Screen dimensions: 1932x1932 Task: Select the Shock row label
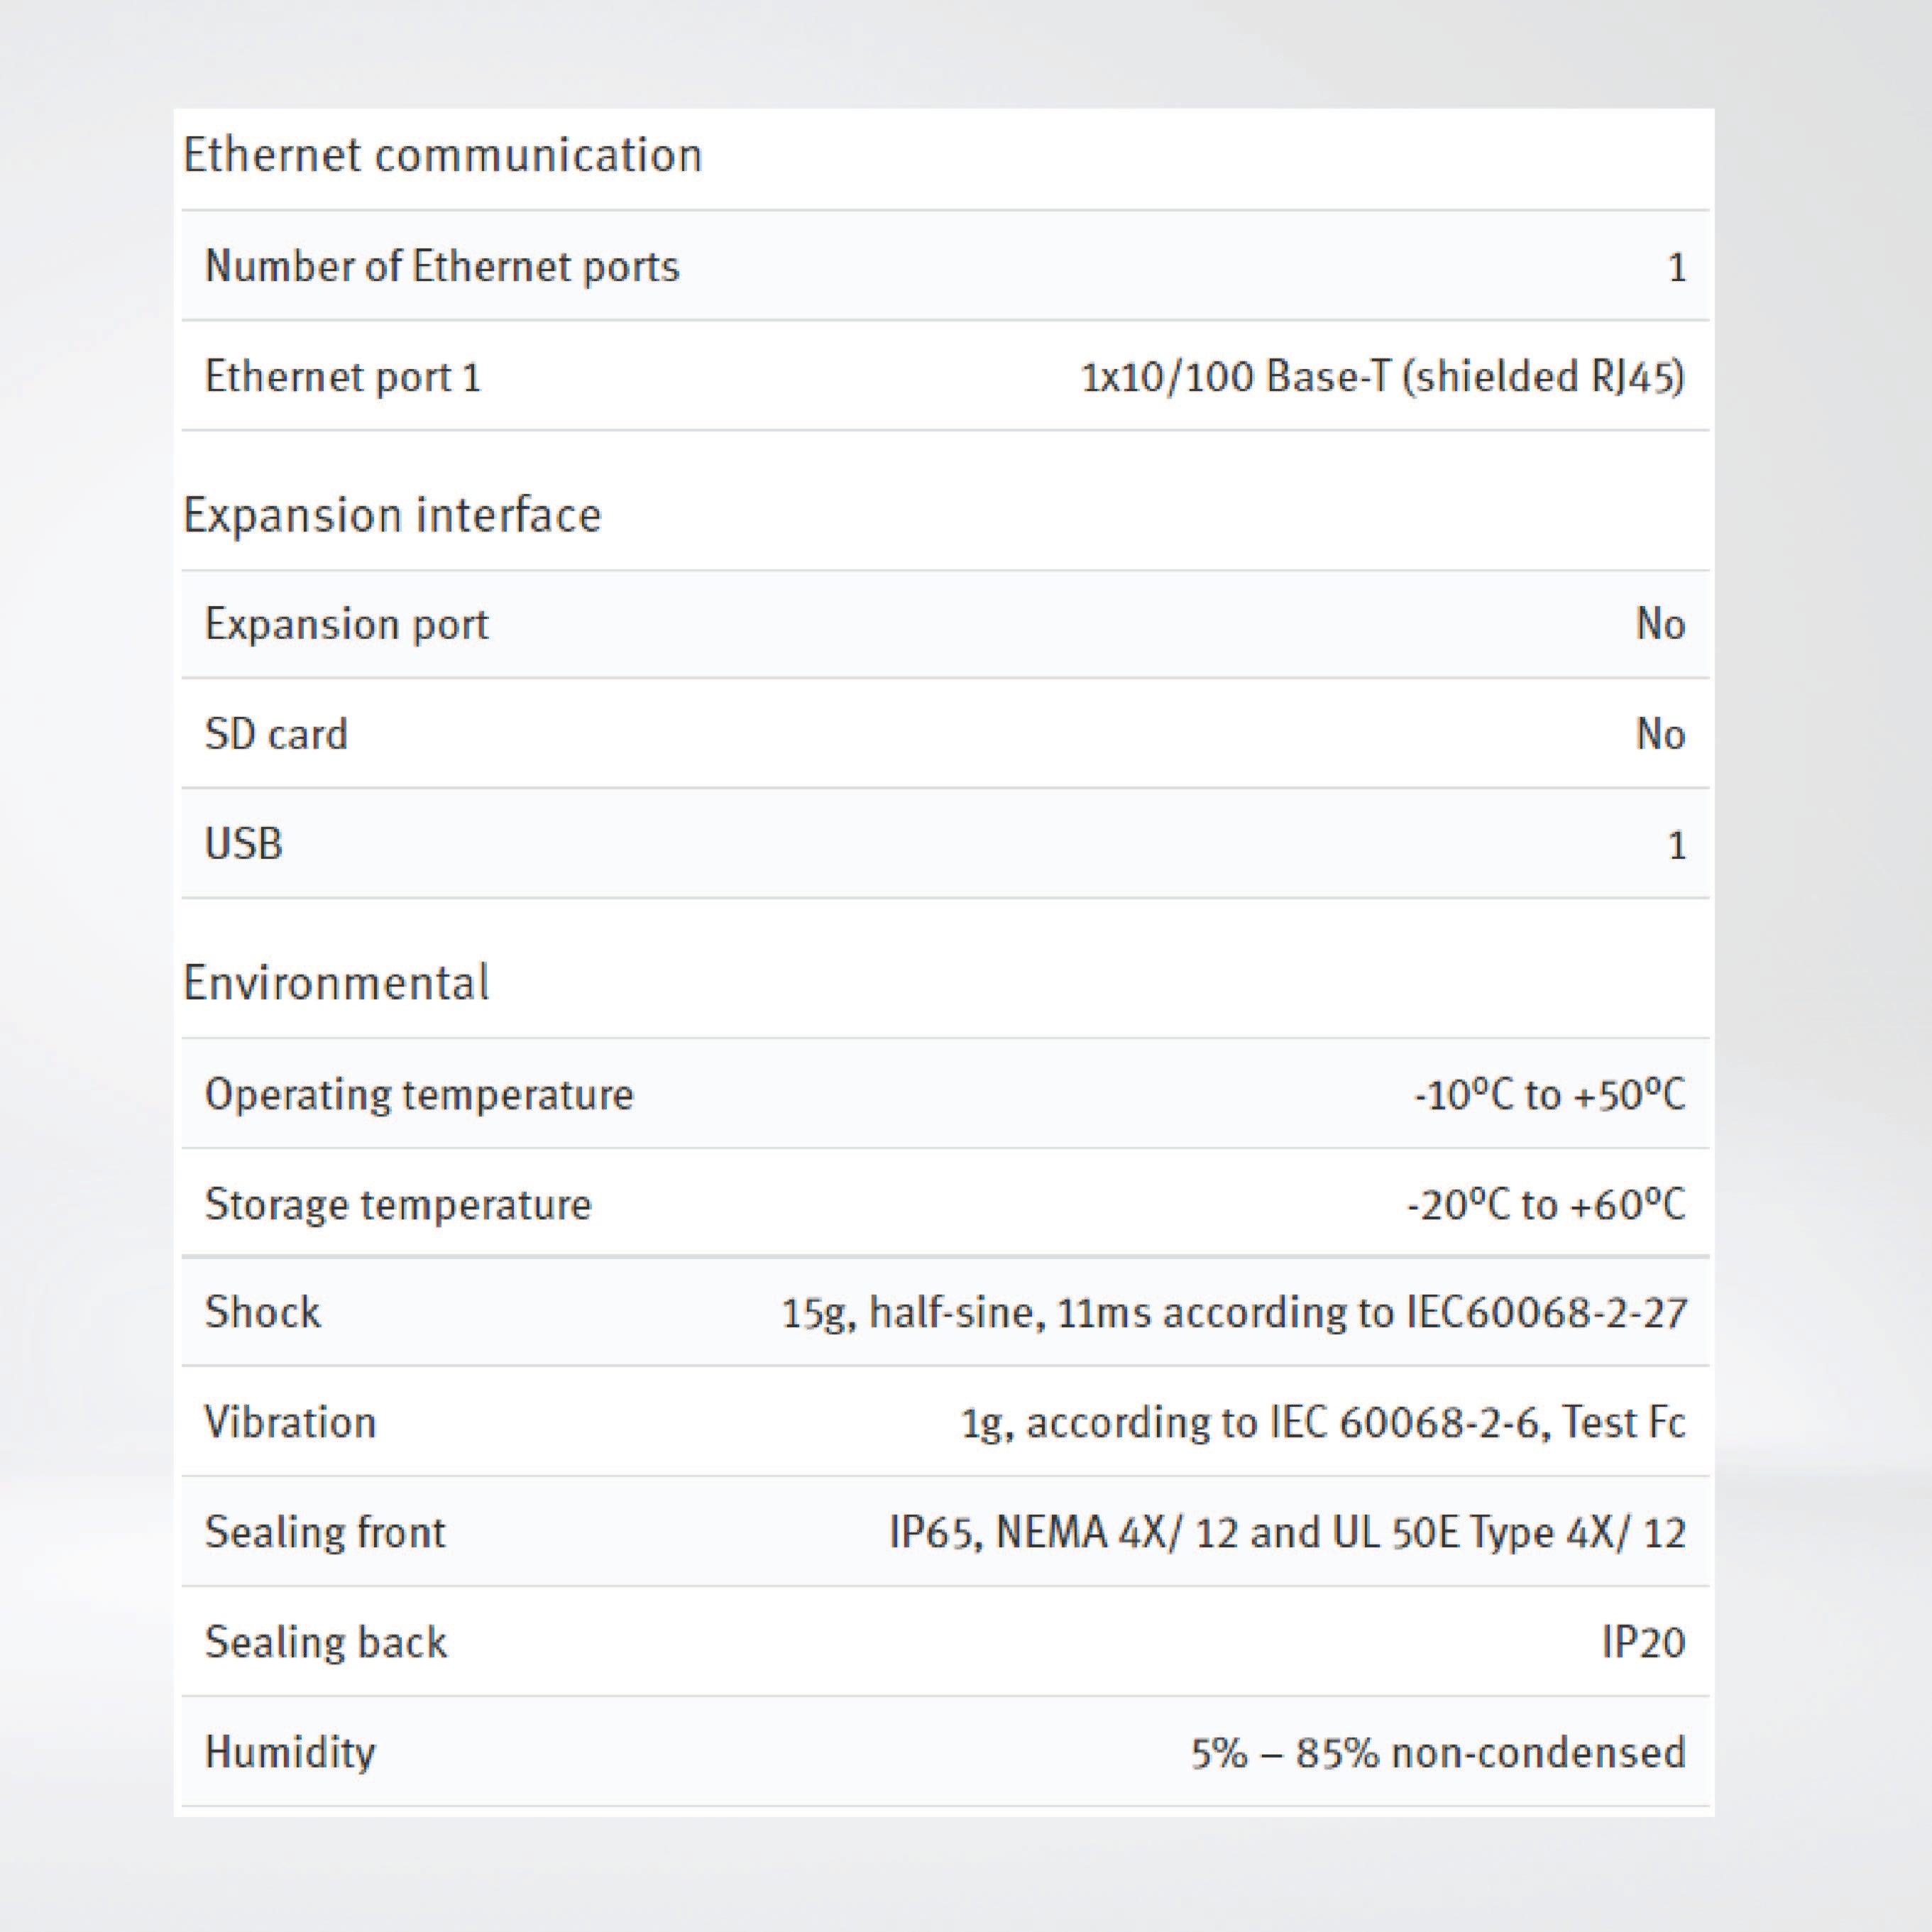pos(263,1312)
